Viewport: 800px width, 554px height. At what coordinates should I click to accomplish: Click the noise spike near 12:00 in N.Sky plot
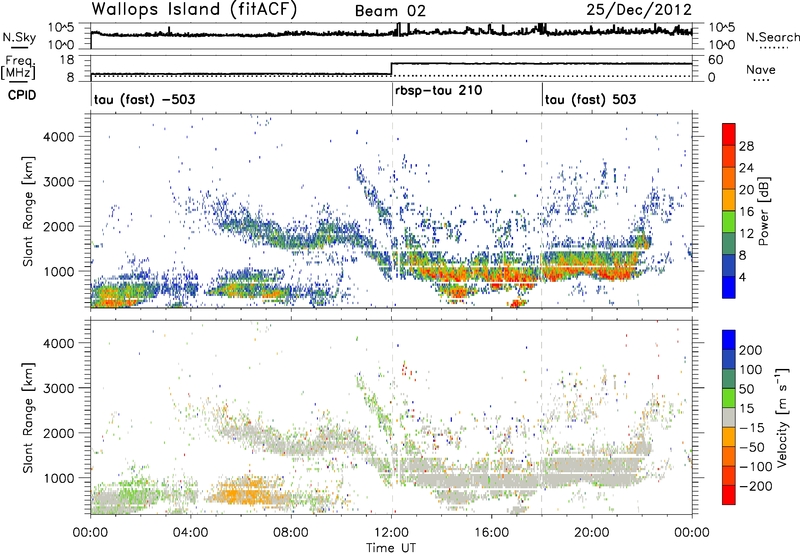click(x=399, y=29)
